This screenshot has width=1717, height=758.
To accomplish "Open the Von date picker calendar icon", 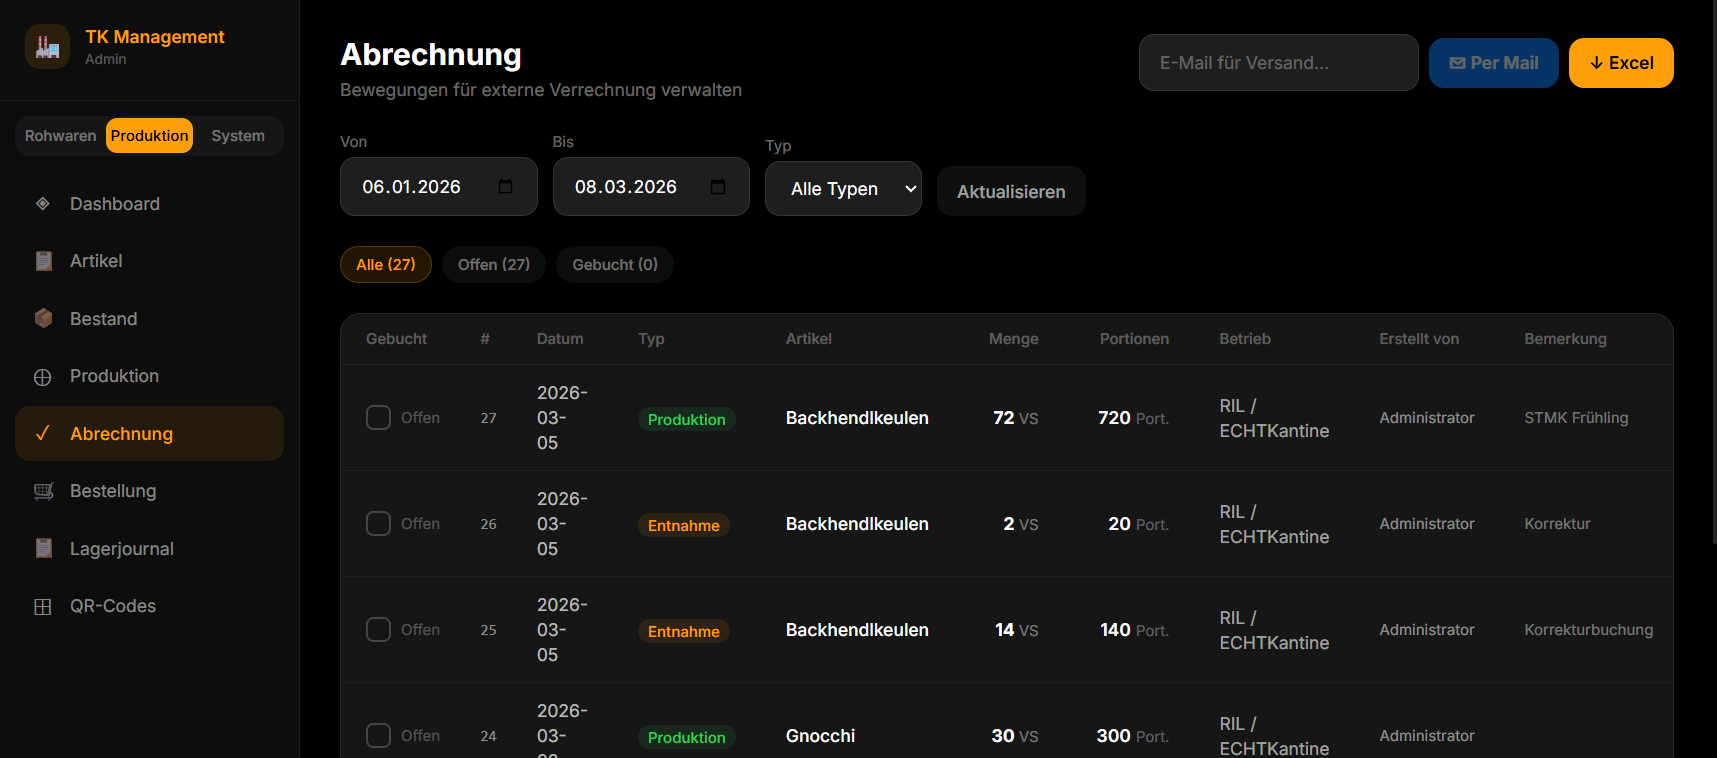I will pyautogui.click(x=505, y=187).
